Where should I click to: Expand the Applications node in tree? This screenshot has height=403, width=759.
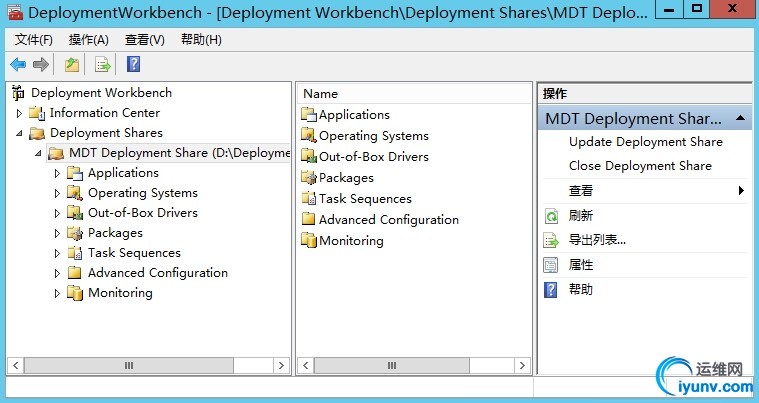(x=57, y=173)
